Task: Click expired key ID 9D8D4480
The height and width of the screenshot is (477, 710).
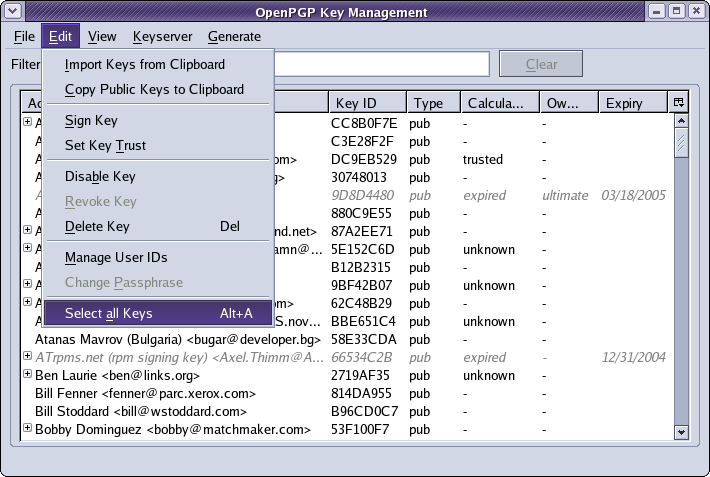Action: click(362, 195)
